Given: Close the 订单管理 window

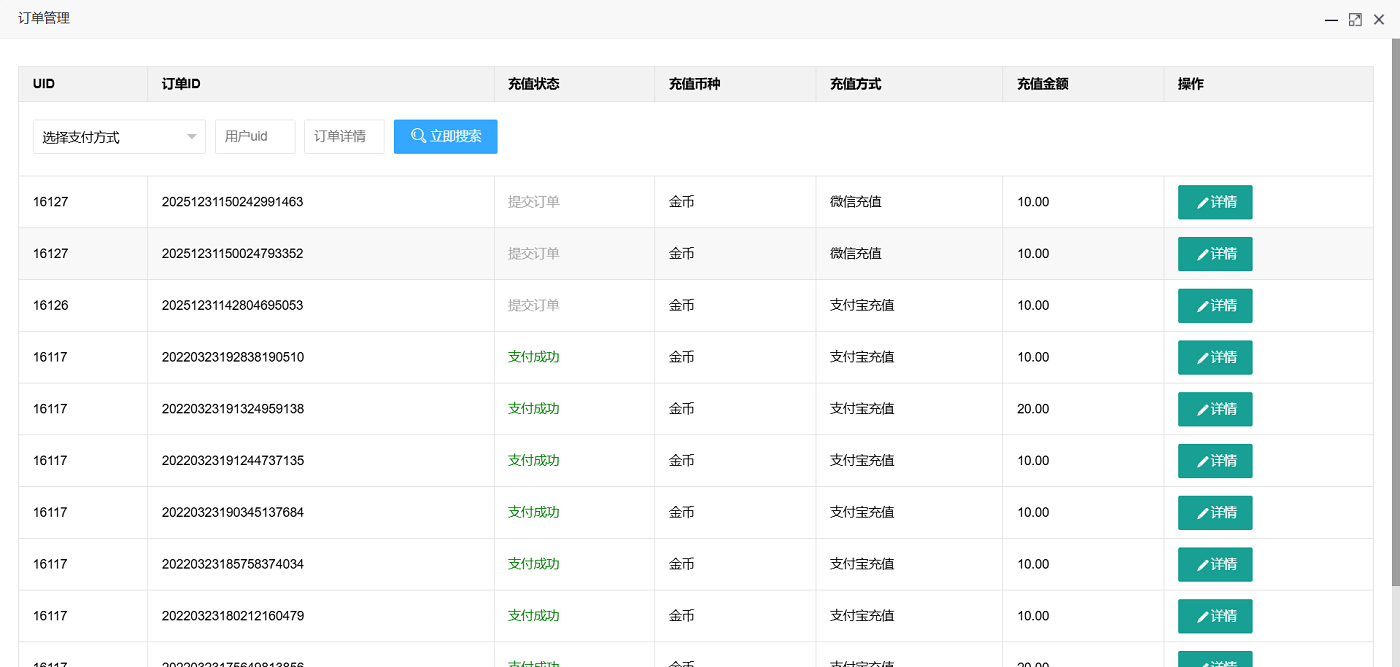Looking at the screenshot, I should (1379, 19).
